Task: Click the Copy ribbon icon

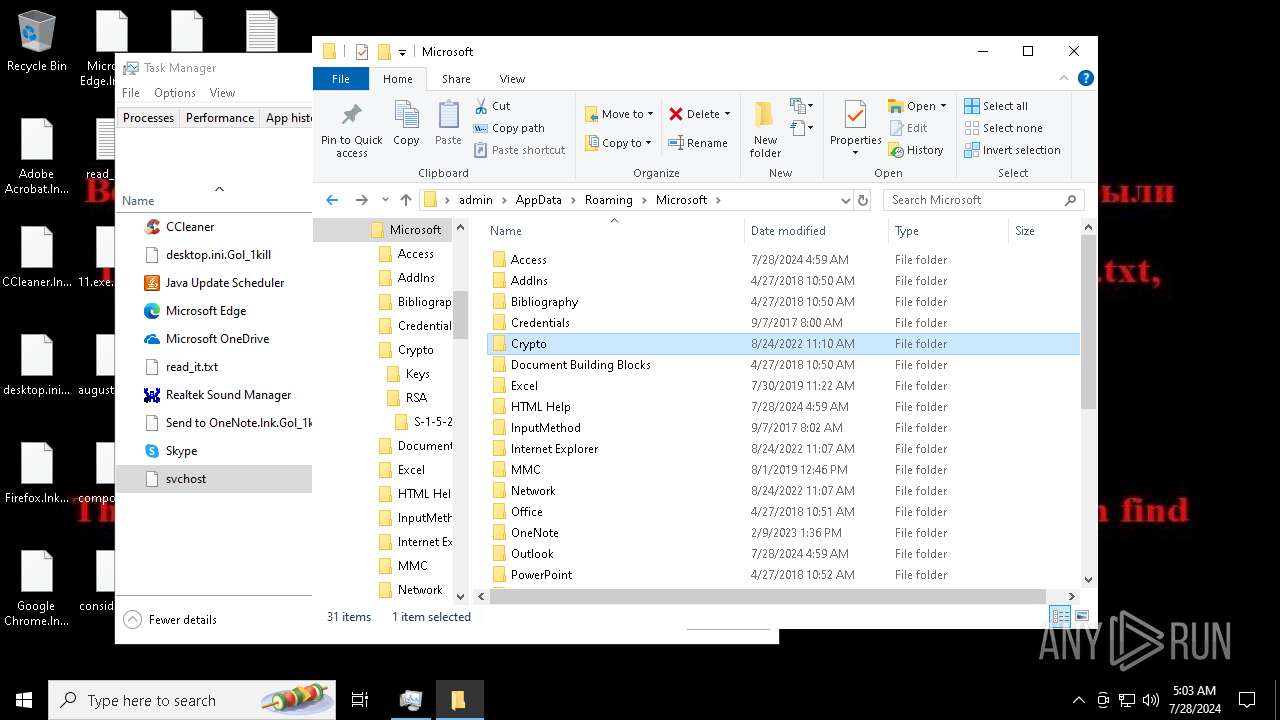Action: click(x=406, y=115)
